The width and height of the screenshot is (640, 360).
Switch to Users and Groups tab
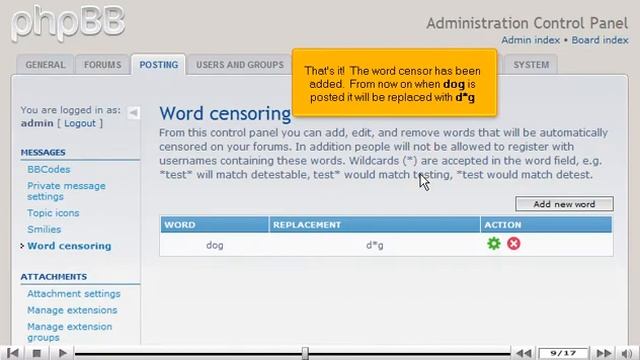point(240,65)
